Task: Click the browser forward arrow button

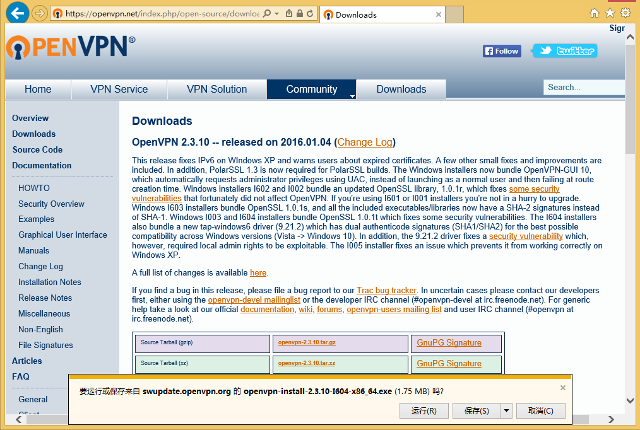Action: 40,13
